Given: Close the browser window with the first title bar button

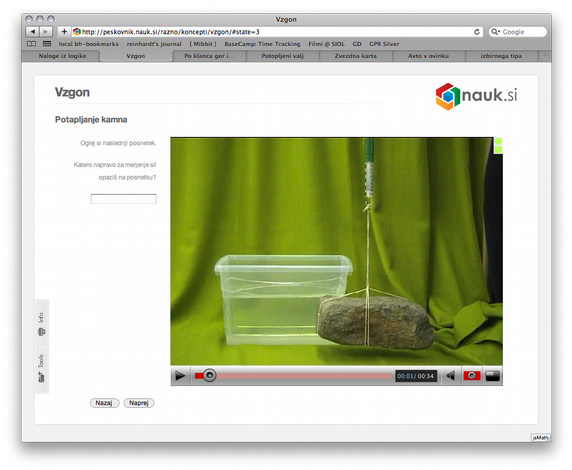Looking at the screenshot, I should [30, 19].
